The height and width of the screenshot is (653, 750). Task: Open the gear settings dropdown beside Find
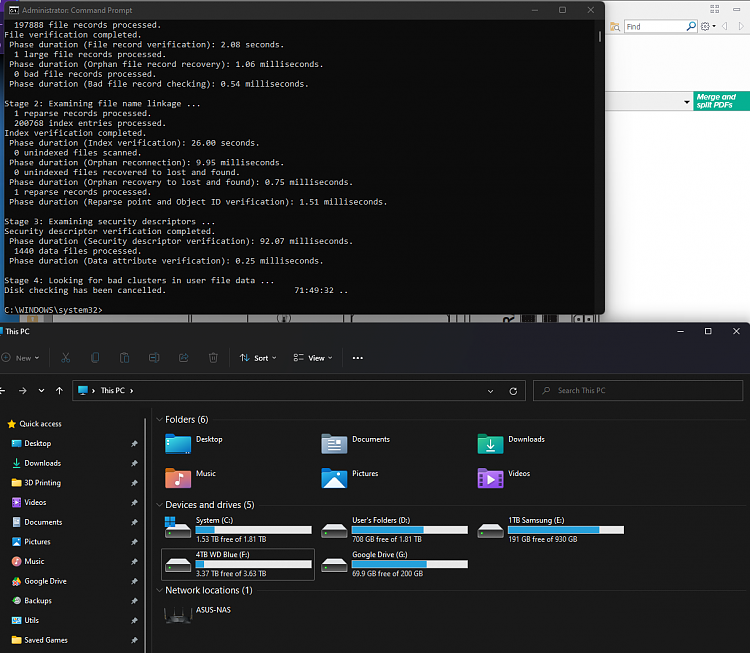click(x=708, y=26)
